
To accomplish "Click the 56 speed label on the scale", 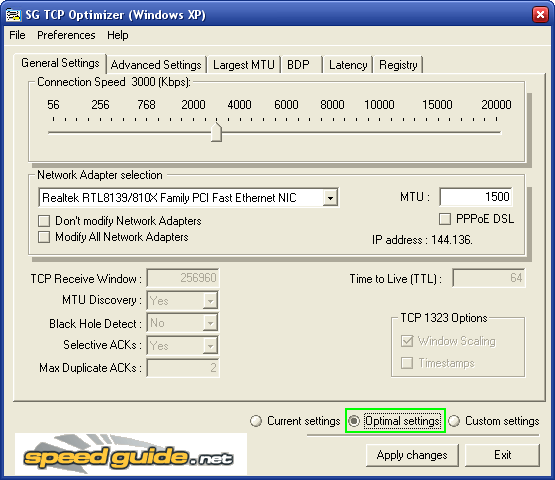I will pyautogui.click(x=53, y=105).
